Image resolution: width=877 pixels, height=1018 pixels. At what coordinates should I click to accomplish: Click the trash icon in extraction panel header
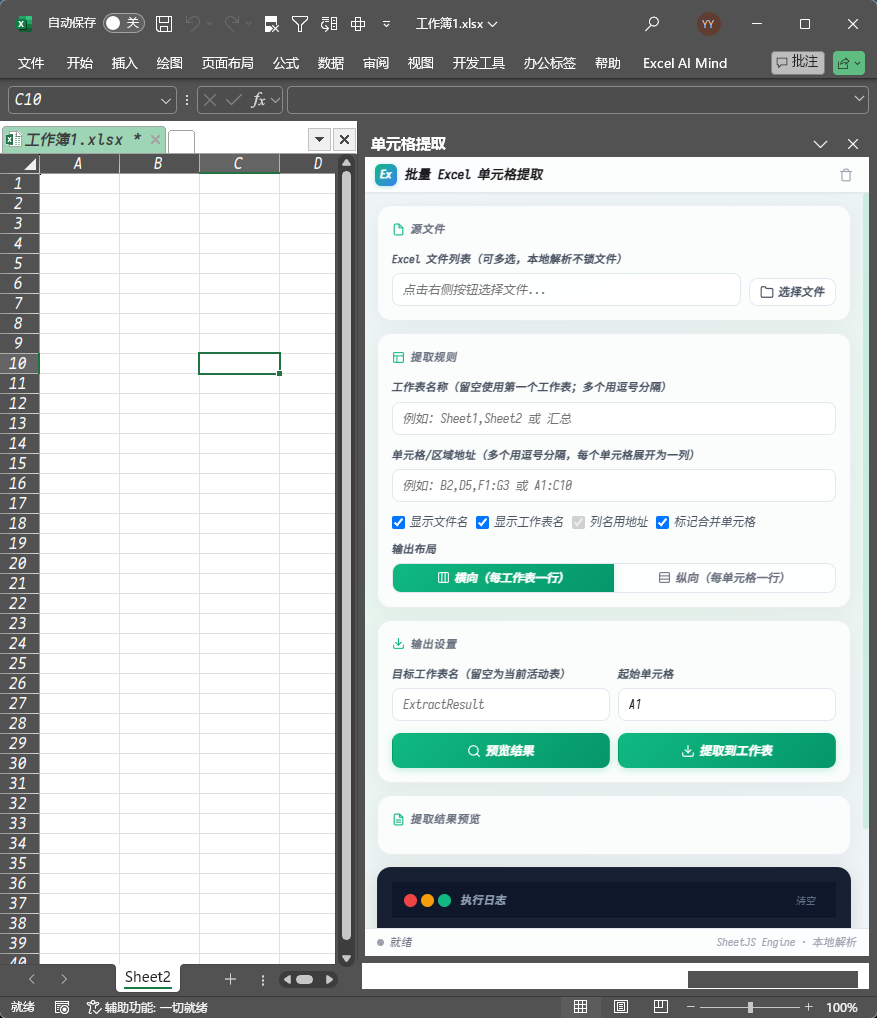pyautogui.click(x=845, y=175)
